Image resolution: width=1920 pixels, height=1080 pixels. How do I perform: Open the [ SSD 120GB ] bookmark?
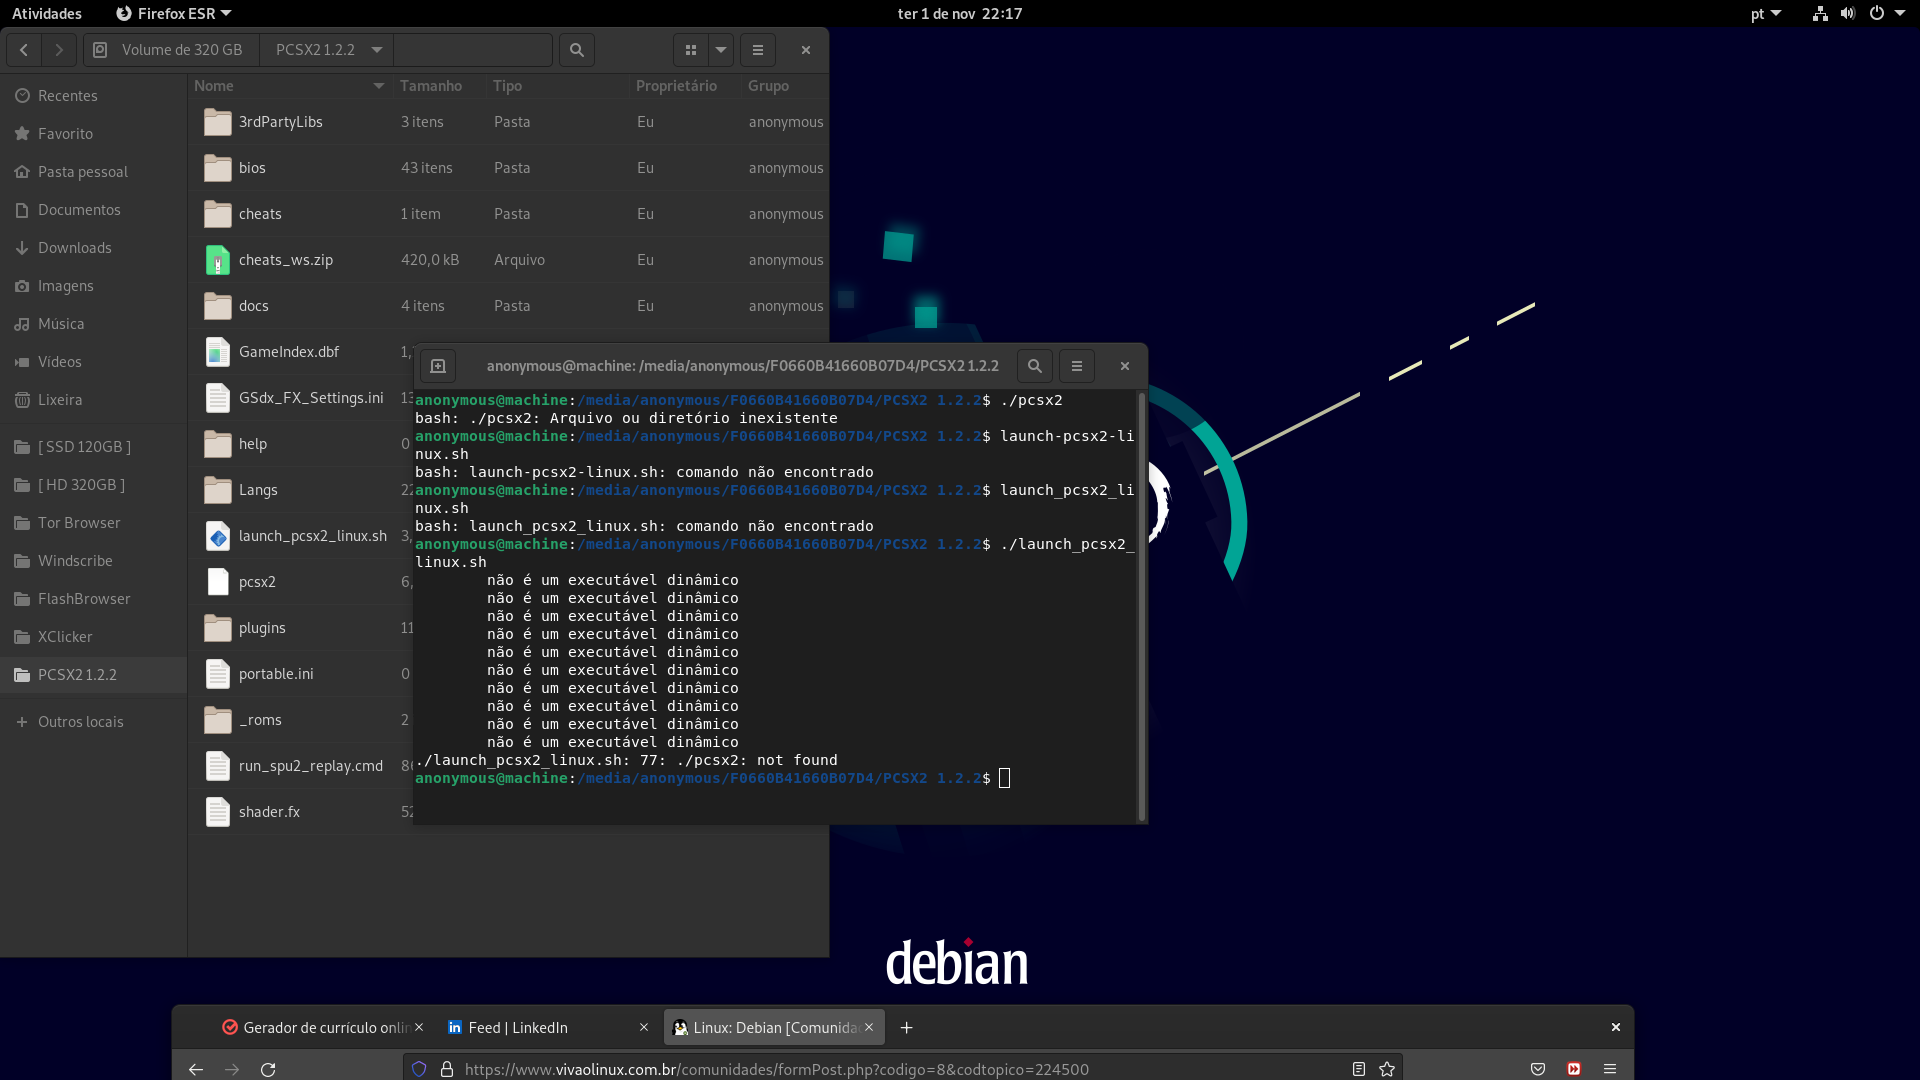point(94,447)
